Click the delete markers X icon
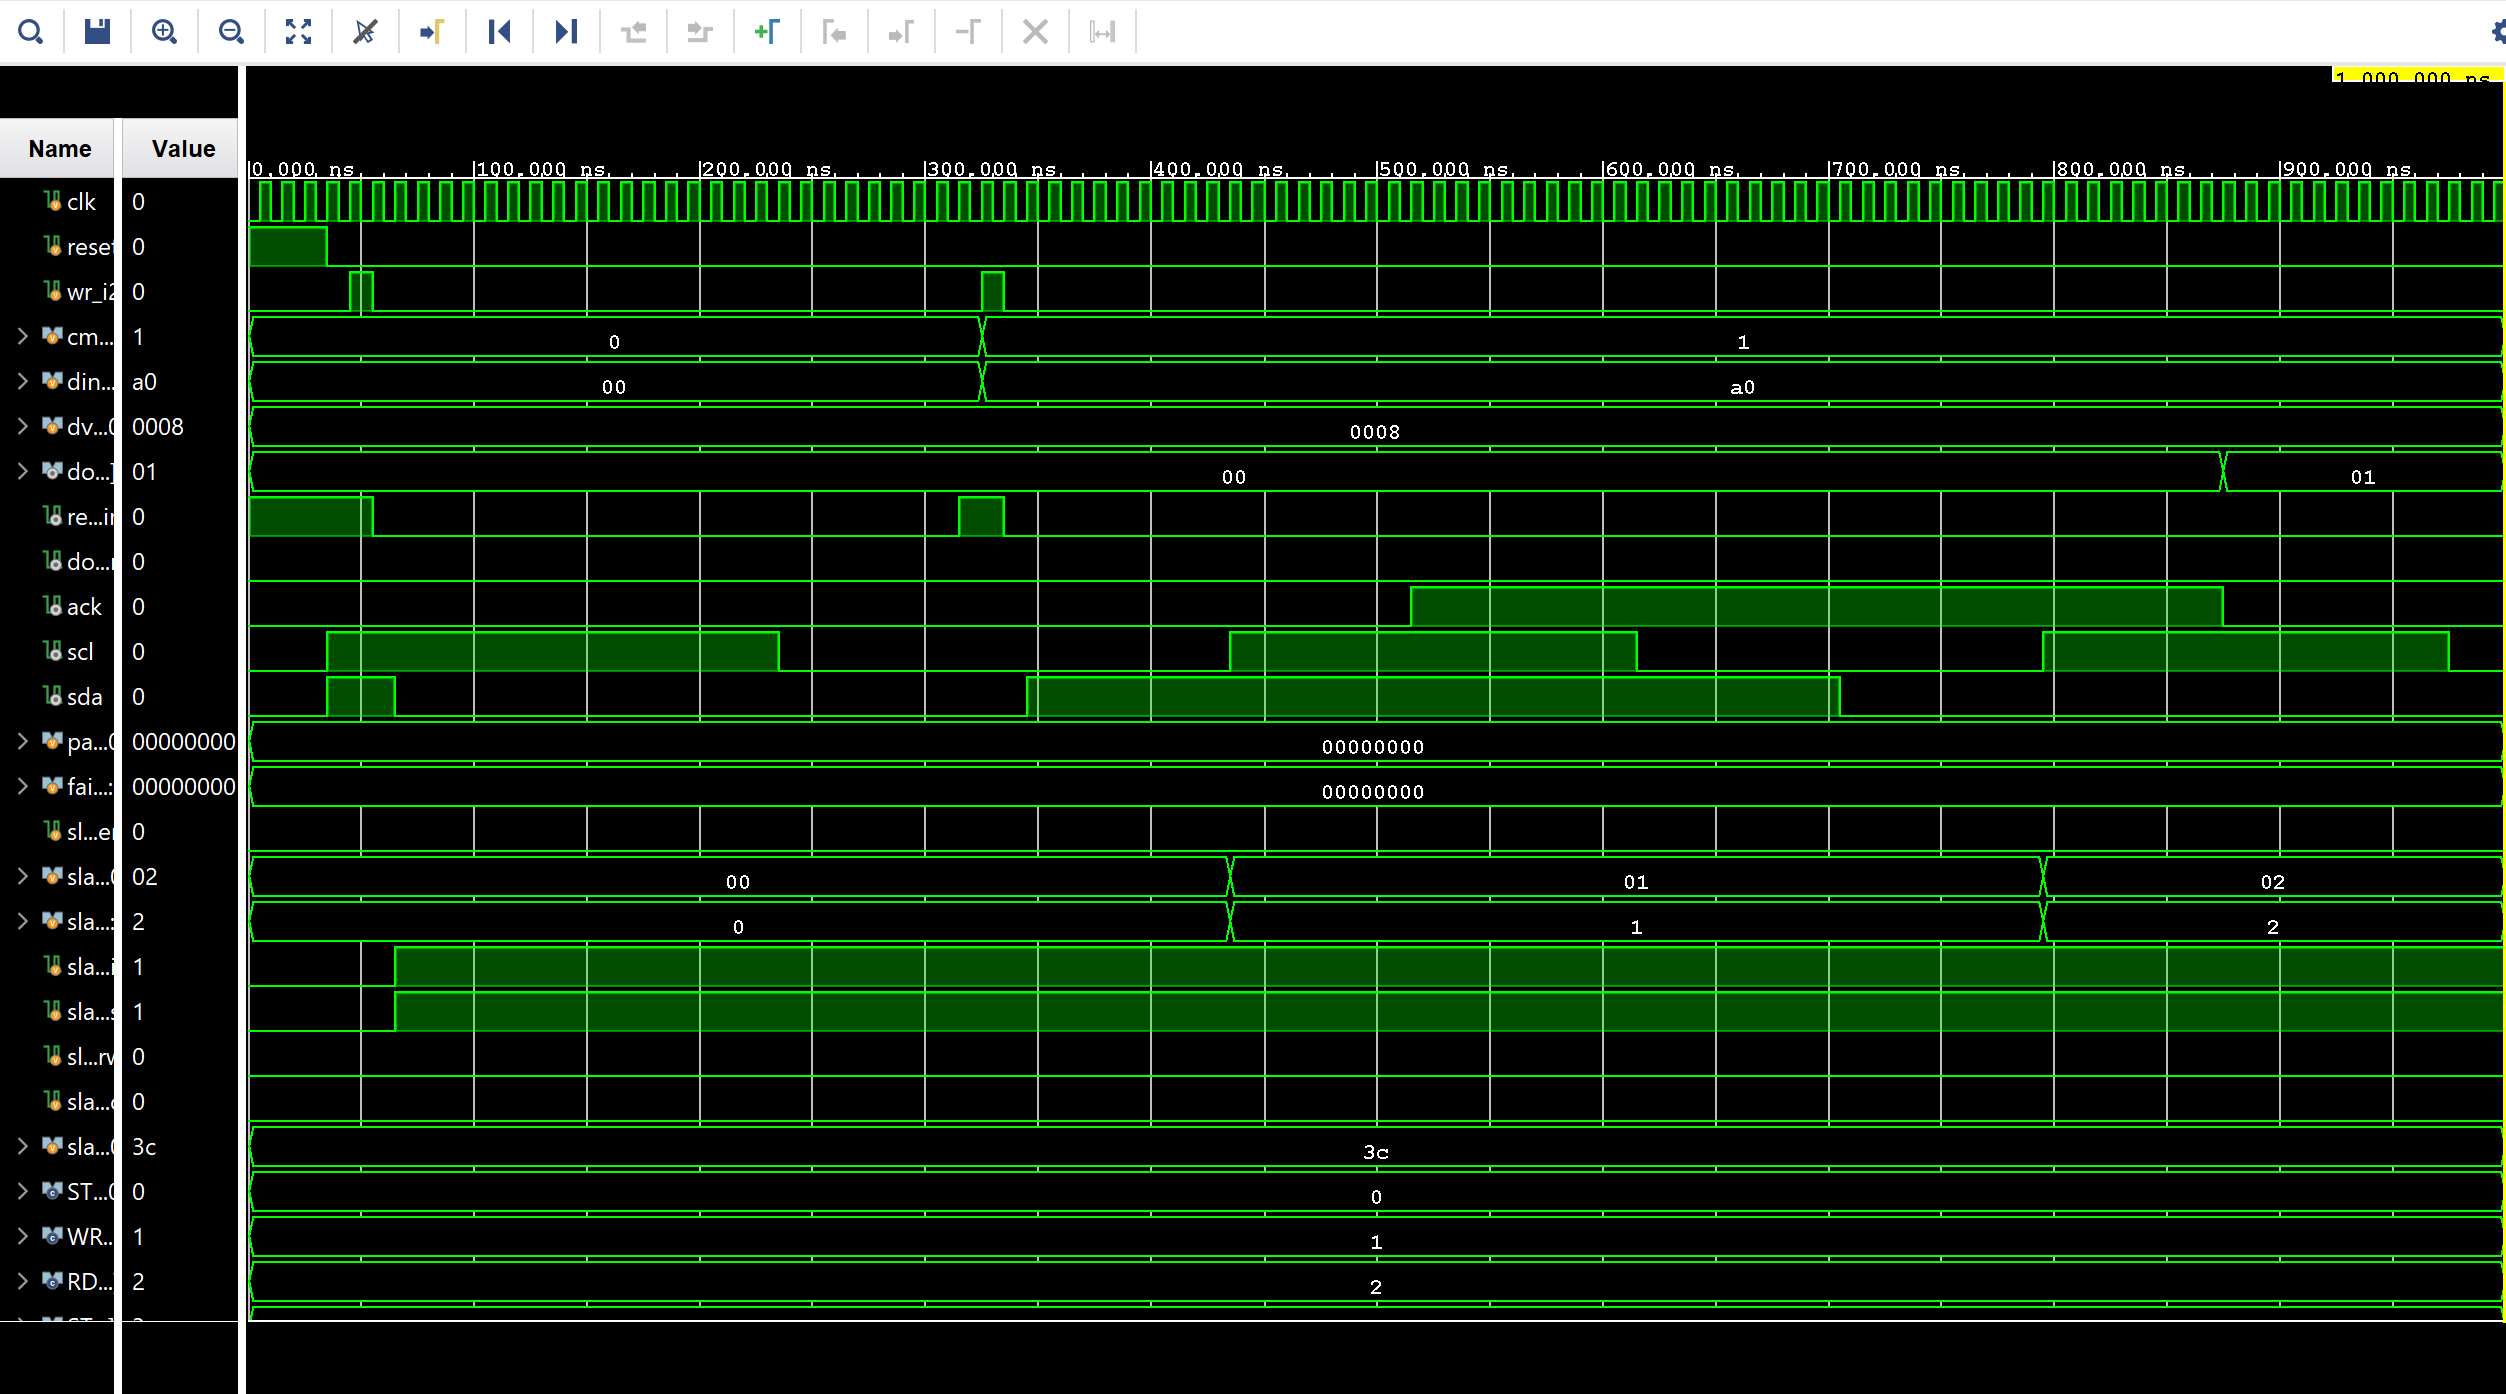2506x1394 pixels. (x=1035, y=32)
